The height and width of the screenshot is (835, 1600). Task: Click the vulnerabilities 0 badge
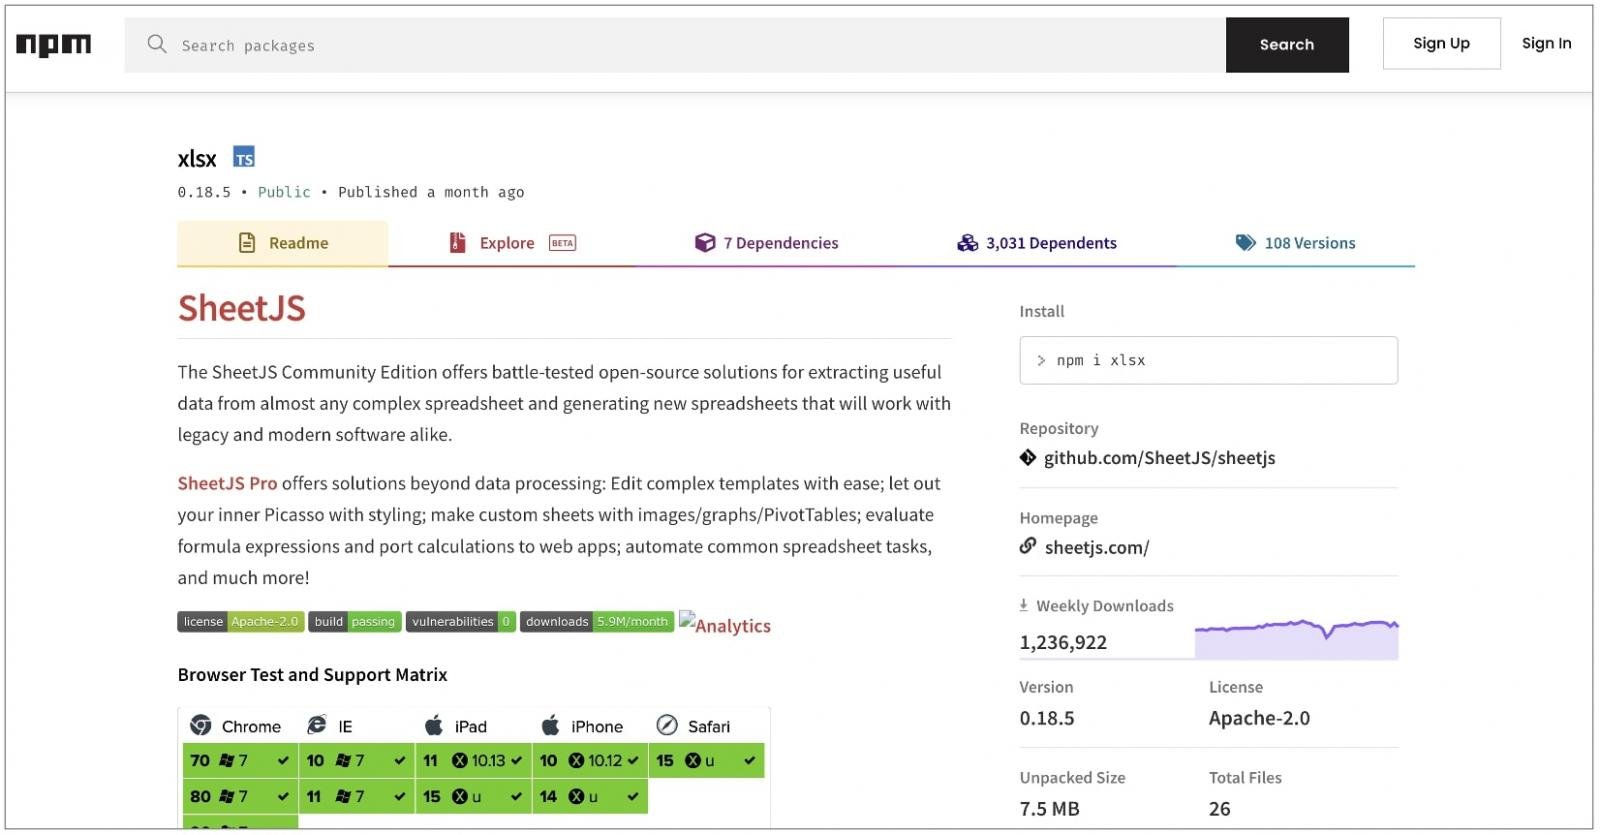coord(460,622)
